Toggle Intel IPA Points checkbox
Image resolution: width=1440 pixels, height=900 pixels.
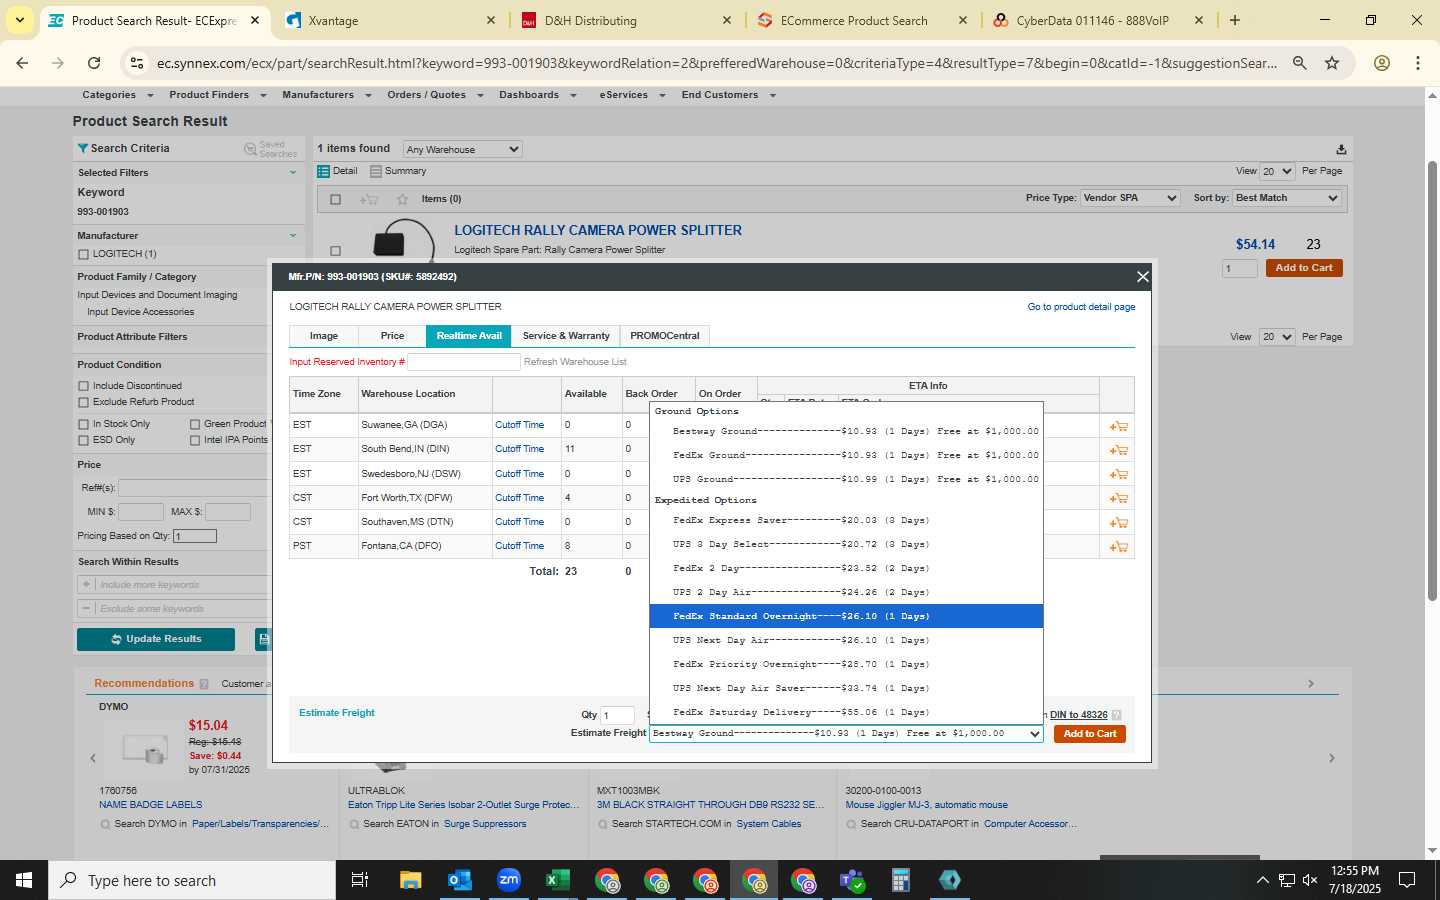click(195, 440)
